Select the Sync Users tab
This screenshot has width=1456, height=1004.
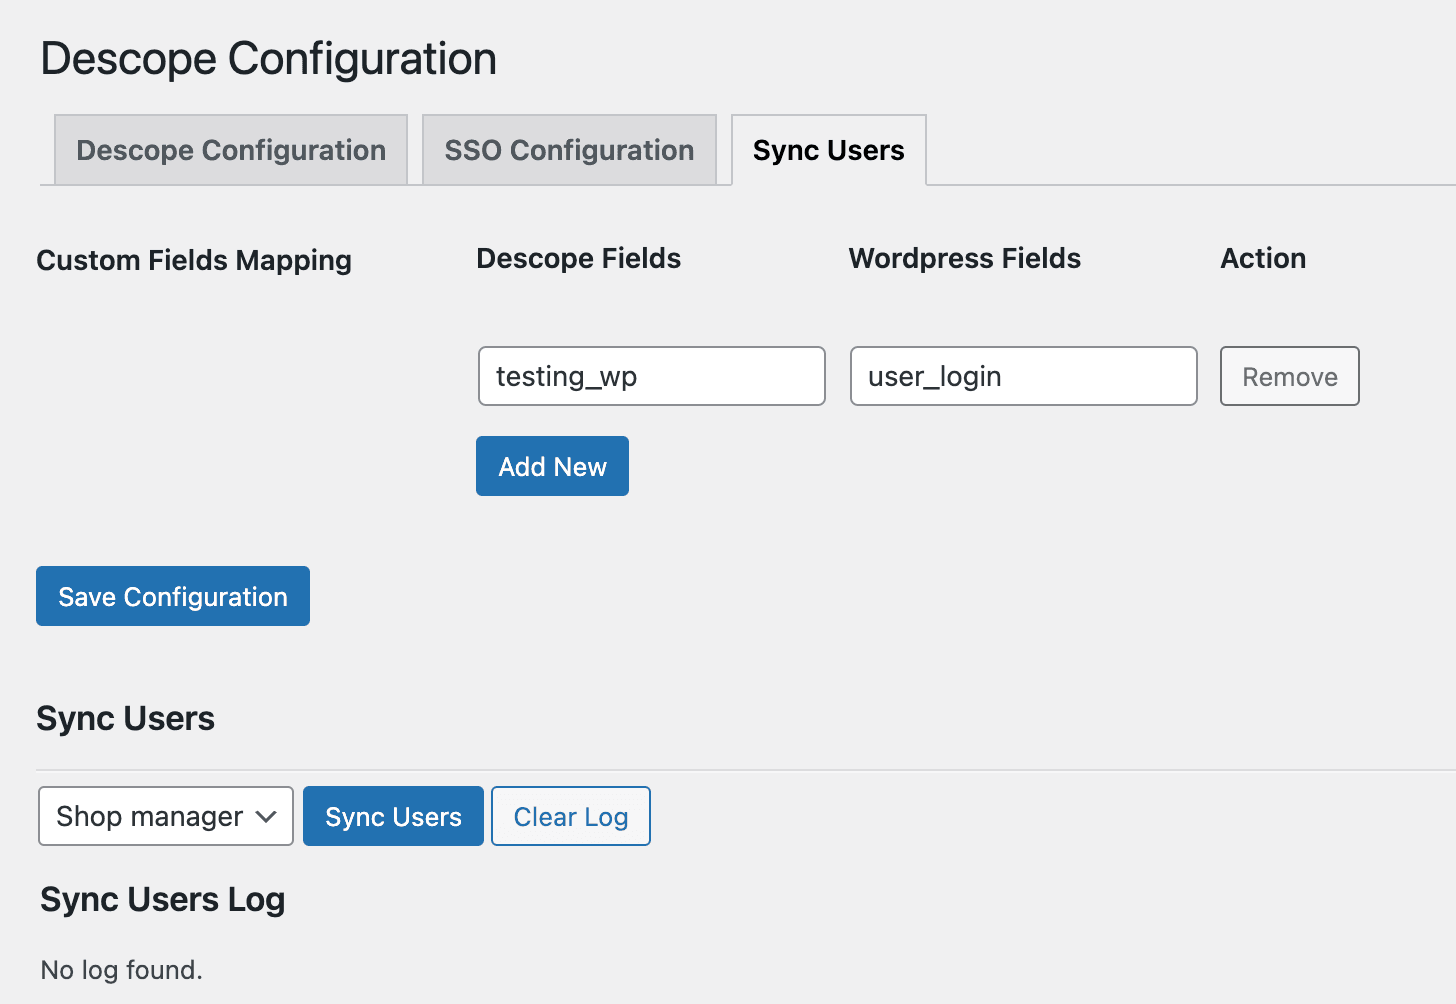coord(828,150)
